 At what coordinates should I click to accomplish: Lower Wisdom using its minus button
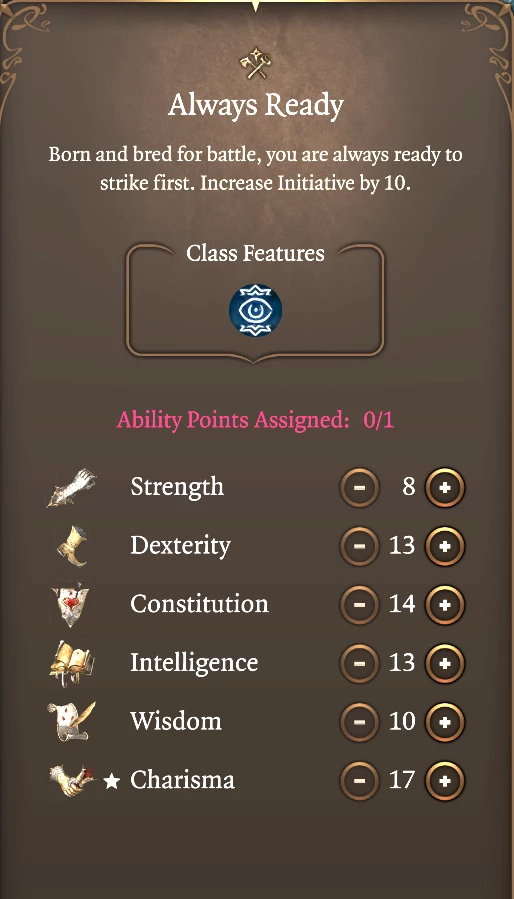359,722
